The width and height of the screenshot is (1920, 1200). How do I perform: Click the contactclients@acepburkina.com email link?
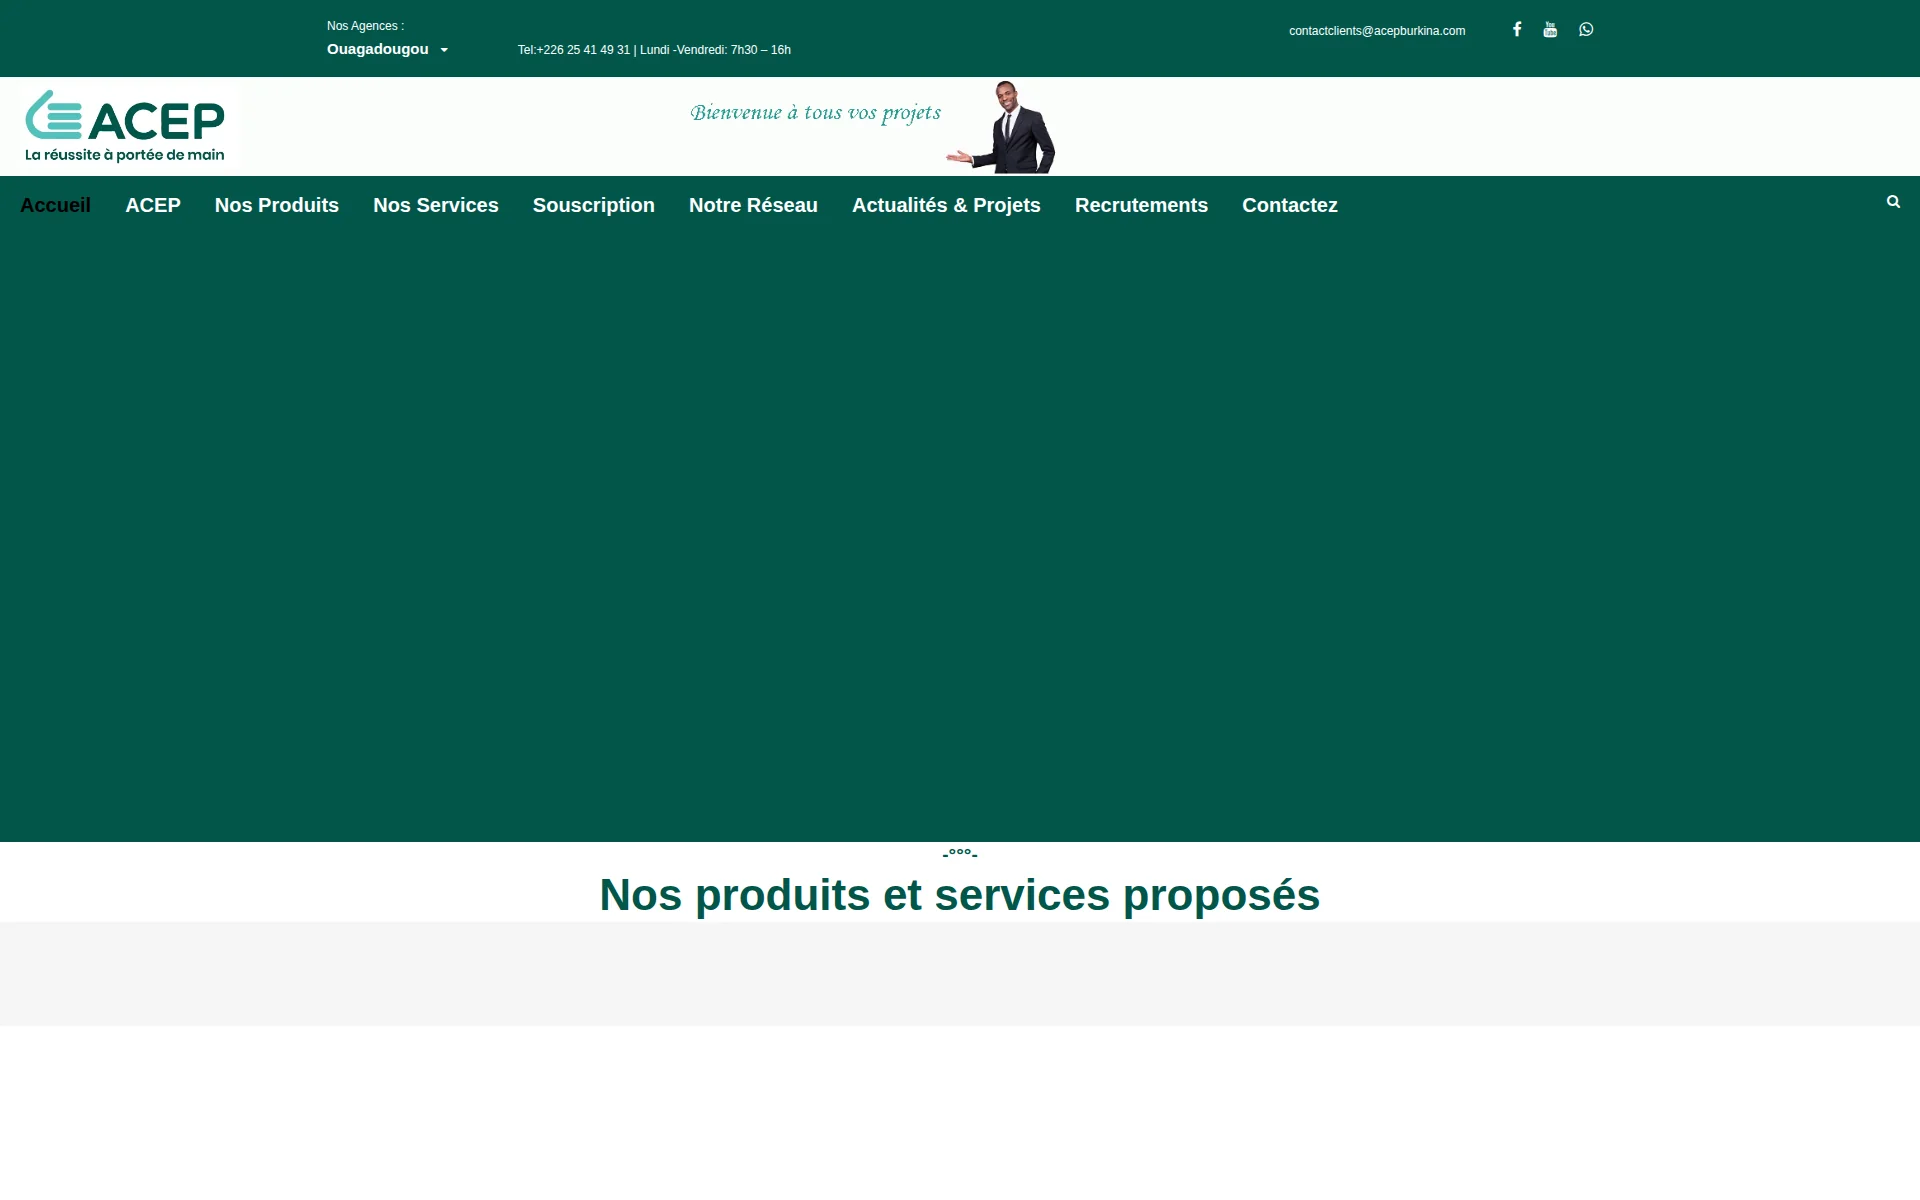click(1377, 31)
